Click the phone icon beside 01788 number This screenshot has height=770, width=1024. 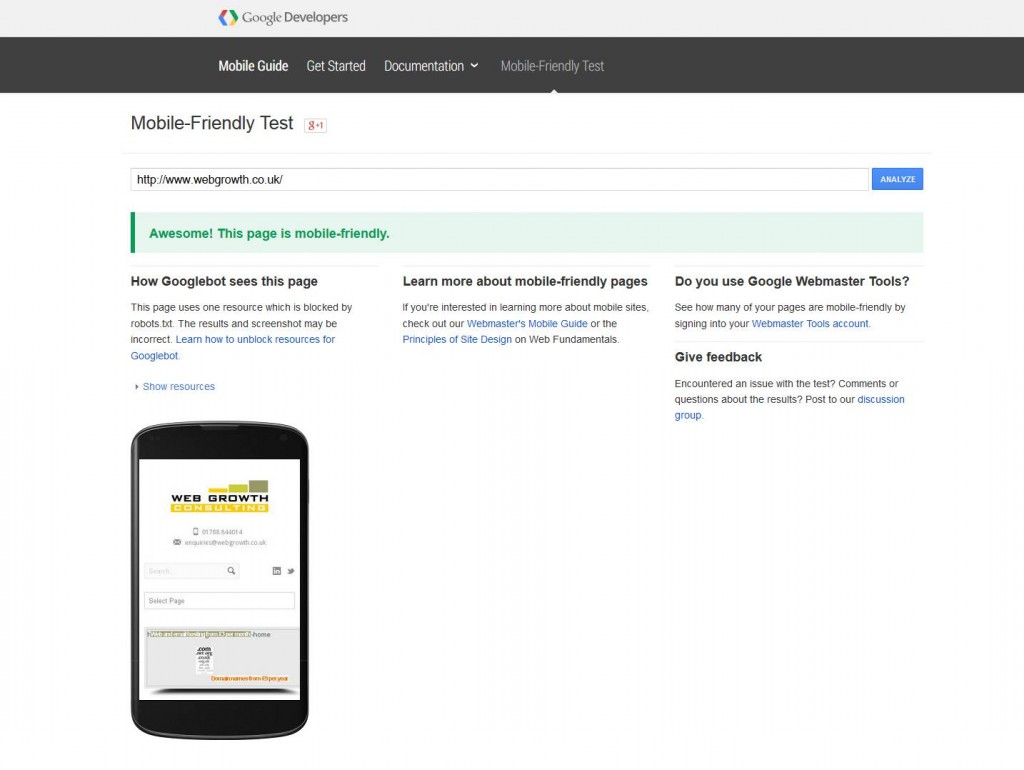[x=195, y=532]
